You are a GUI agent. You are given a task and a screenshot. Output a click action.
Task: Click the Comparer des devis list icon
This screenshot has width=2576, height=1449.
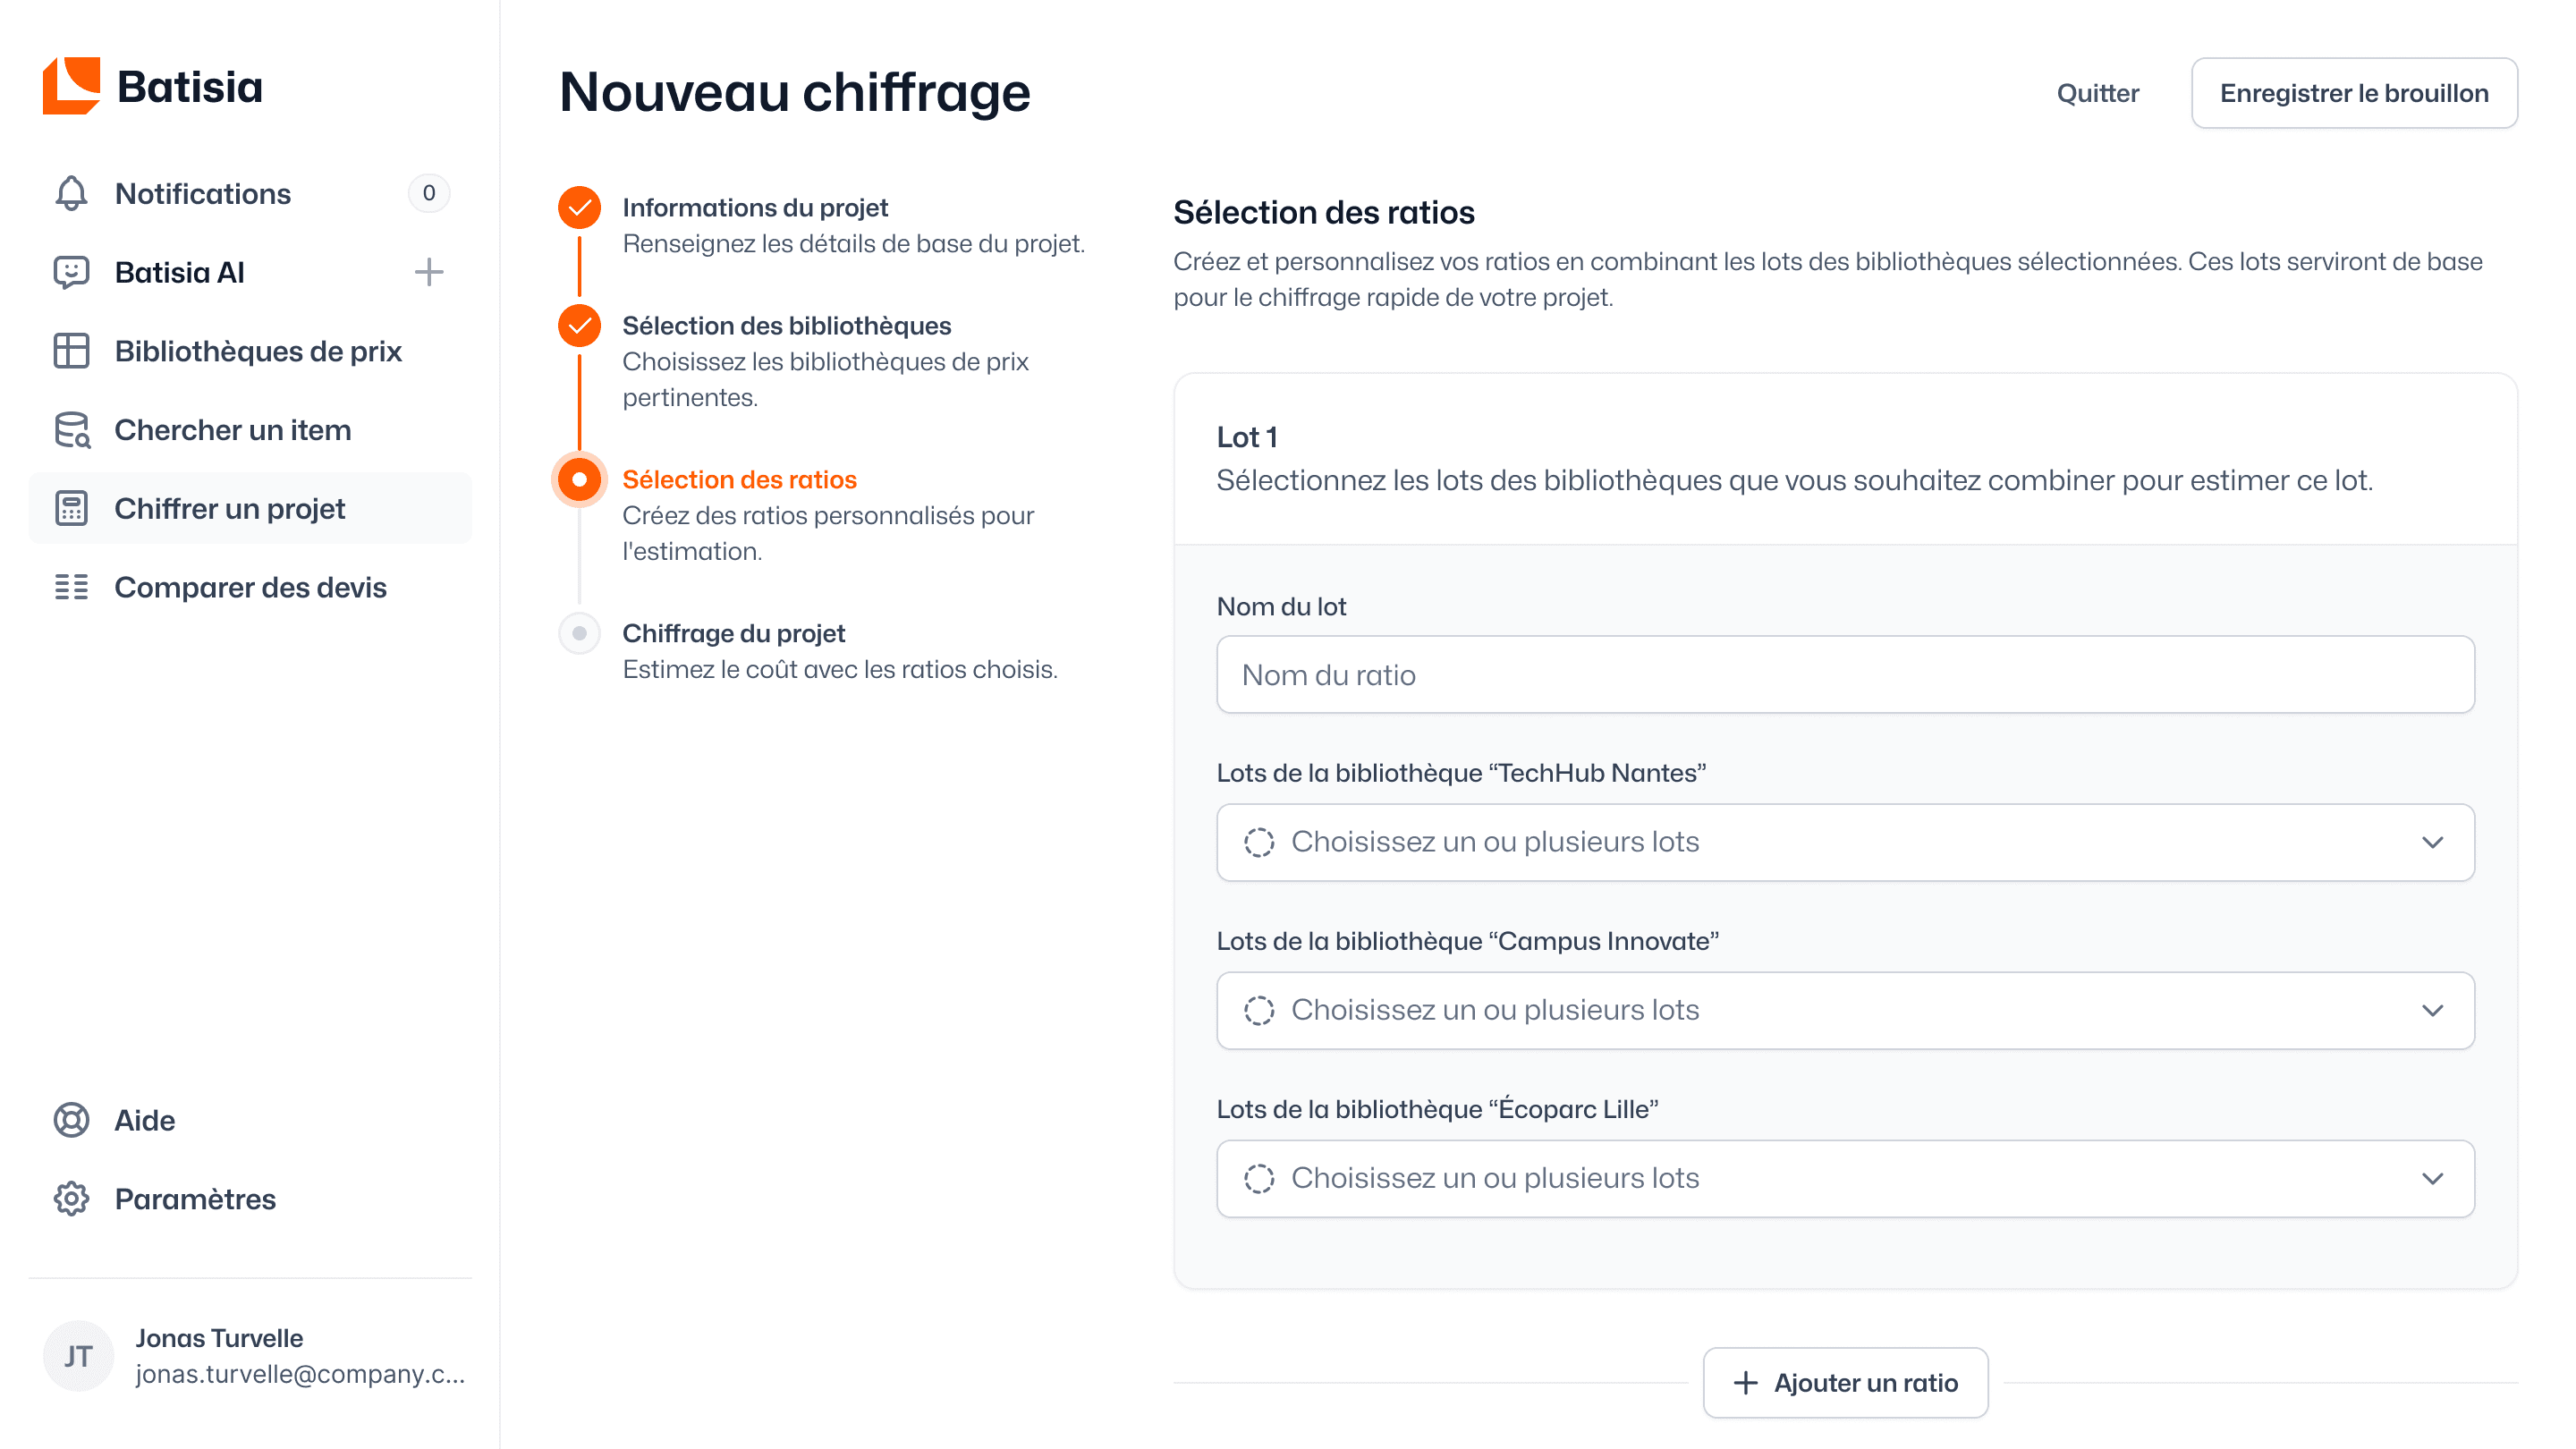point(71,587)
